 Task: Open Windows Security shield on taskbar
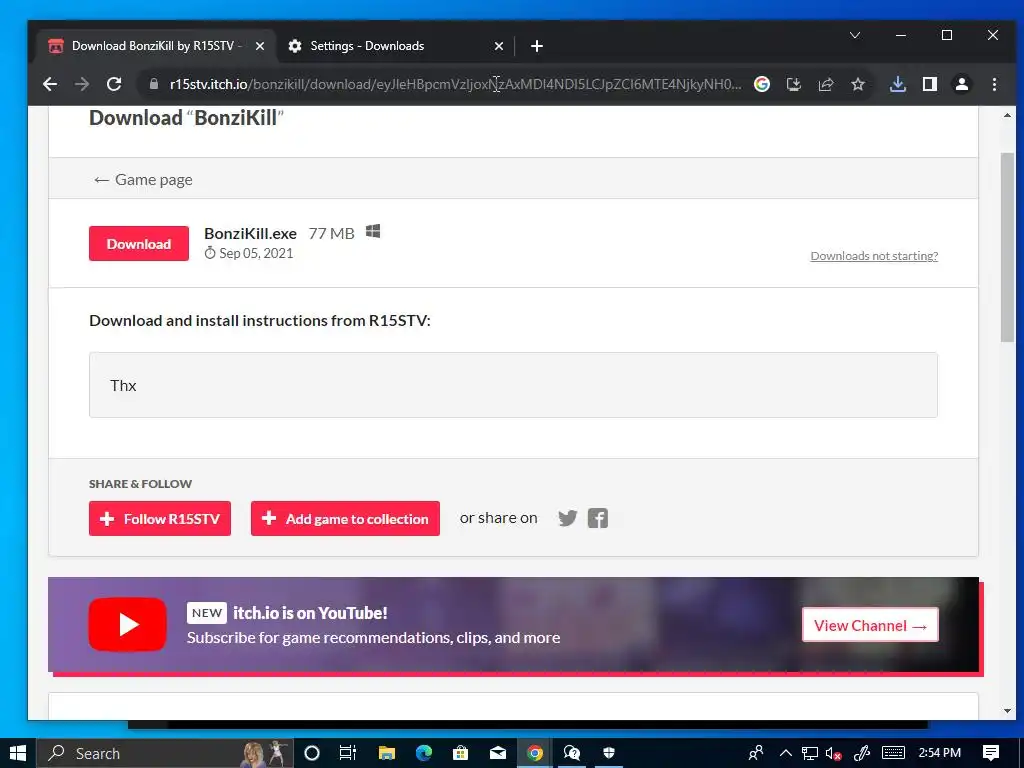(609, 753)
